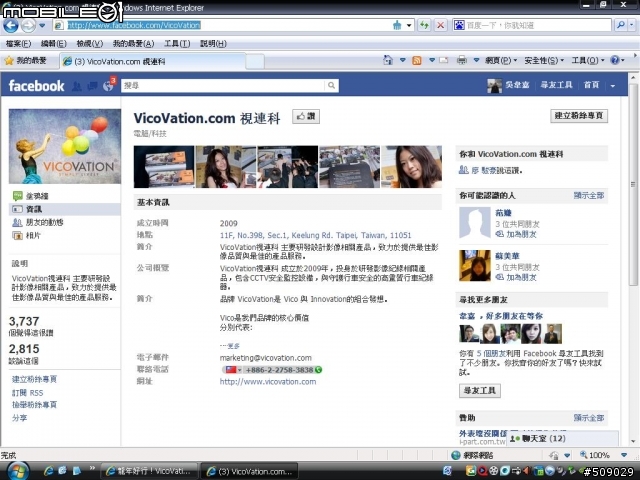The height and width of the screenshot is (480, 640).
Task: Go to 首頁 in Facebook header
Action: 591,85
